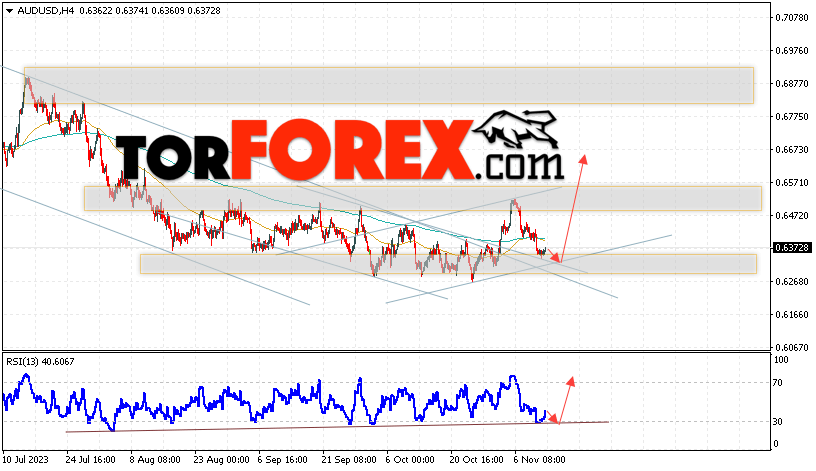Select the RSI 100 level label
The width and height of the screenshot is (816, 471).
(x=782, y=360)
